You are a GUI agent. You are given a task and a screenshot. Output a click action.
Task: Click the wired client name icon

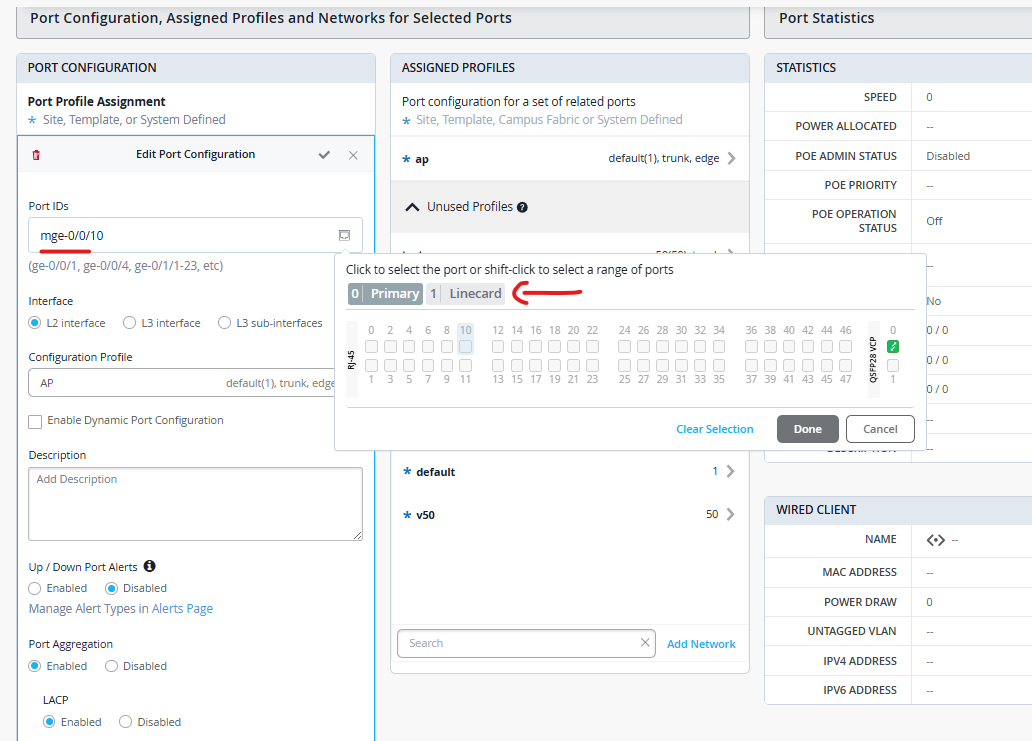[x=935, y=540]
